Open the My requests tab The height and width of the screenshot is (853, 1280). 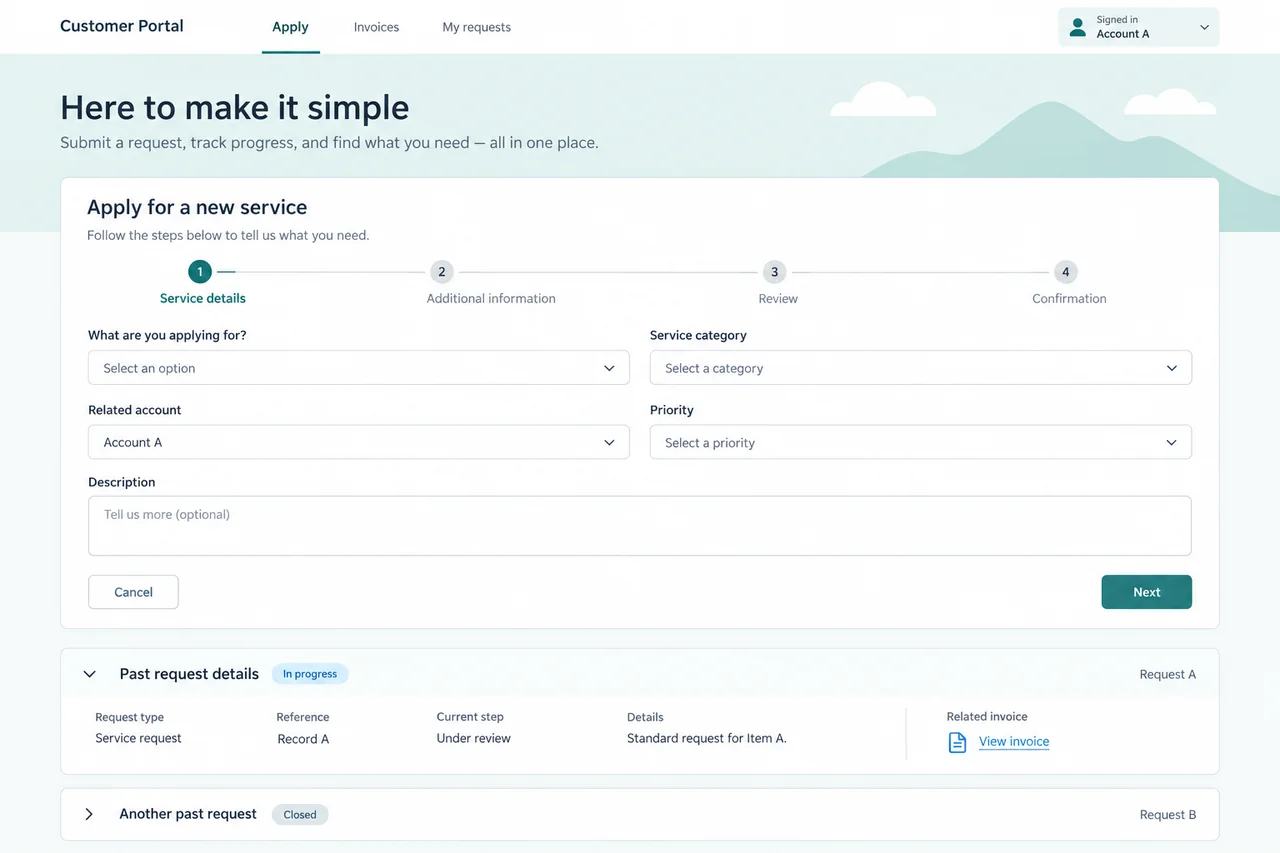click(476, 27)
